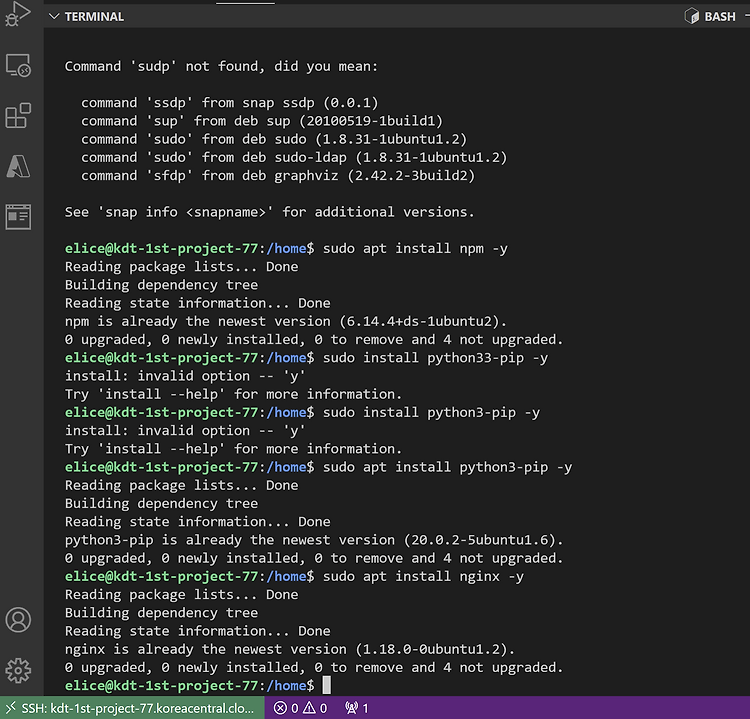Click 'npm is already the newest version' line
This screenshot has width=750, height=719.
(286, 321)
